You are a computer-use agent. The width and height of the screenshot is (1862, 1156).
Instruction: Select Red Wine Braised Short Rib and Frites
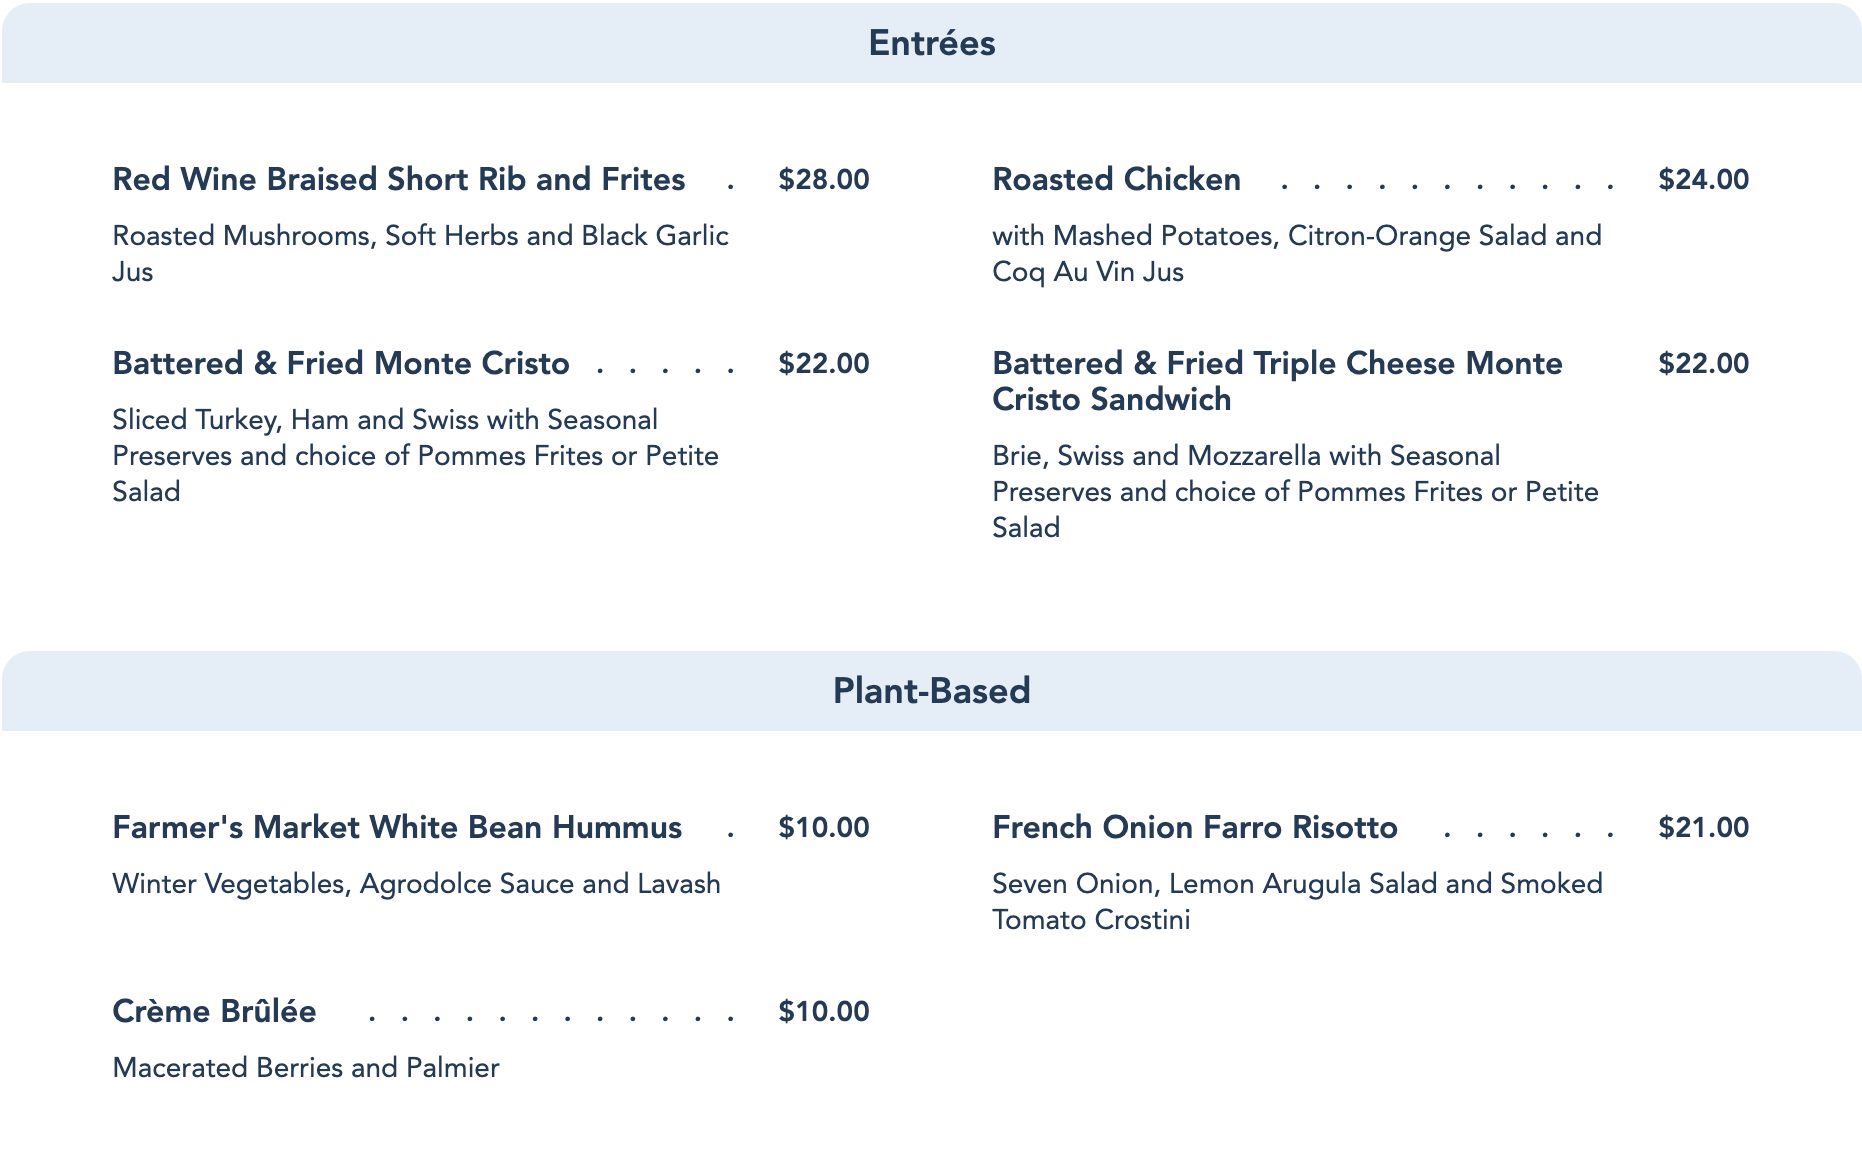[398, 179]
